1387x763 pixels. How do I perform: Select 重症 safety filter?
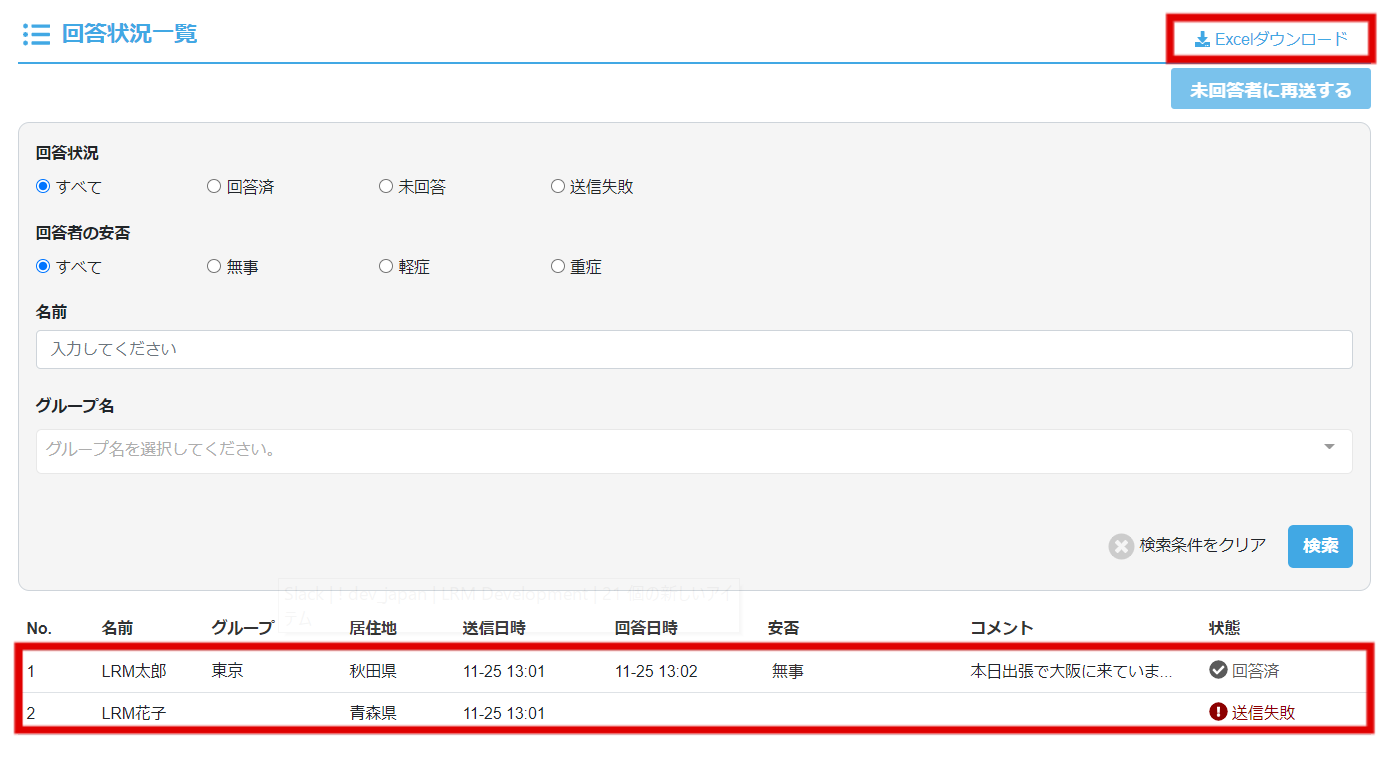pyautogui.click(x=557, y=266)
